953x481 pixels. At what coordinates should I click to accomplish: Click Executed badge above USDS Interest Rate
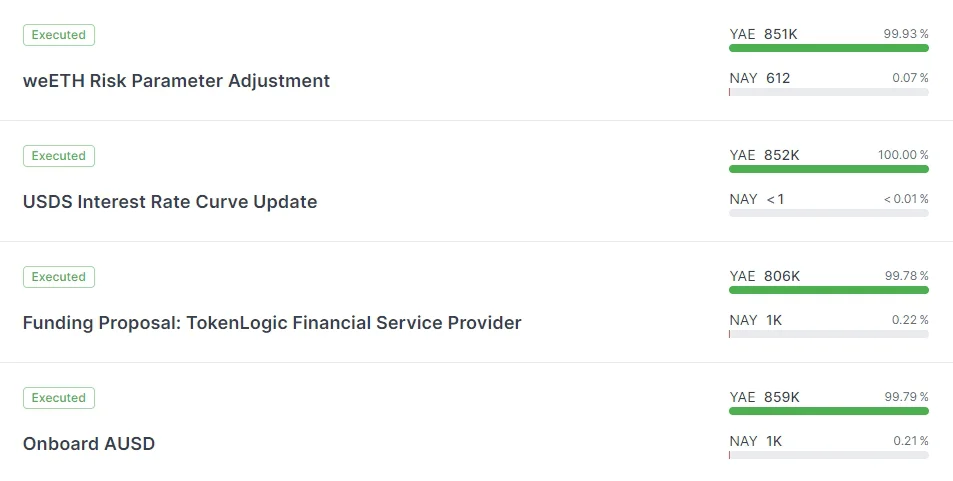click(59, 156)
